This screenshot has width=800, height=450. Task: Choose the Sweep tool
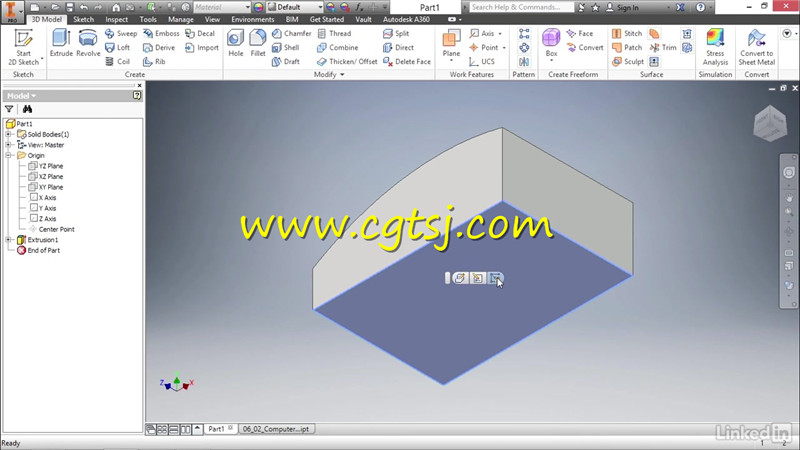pyautogui.click(x=121, y=33)
